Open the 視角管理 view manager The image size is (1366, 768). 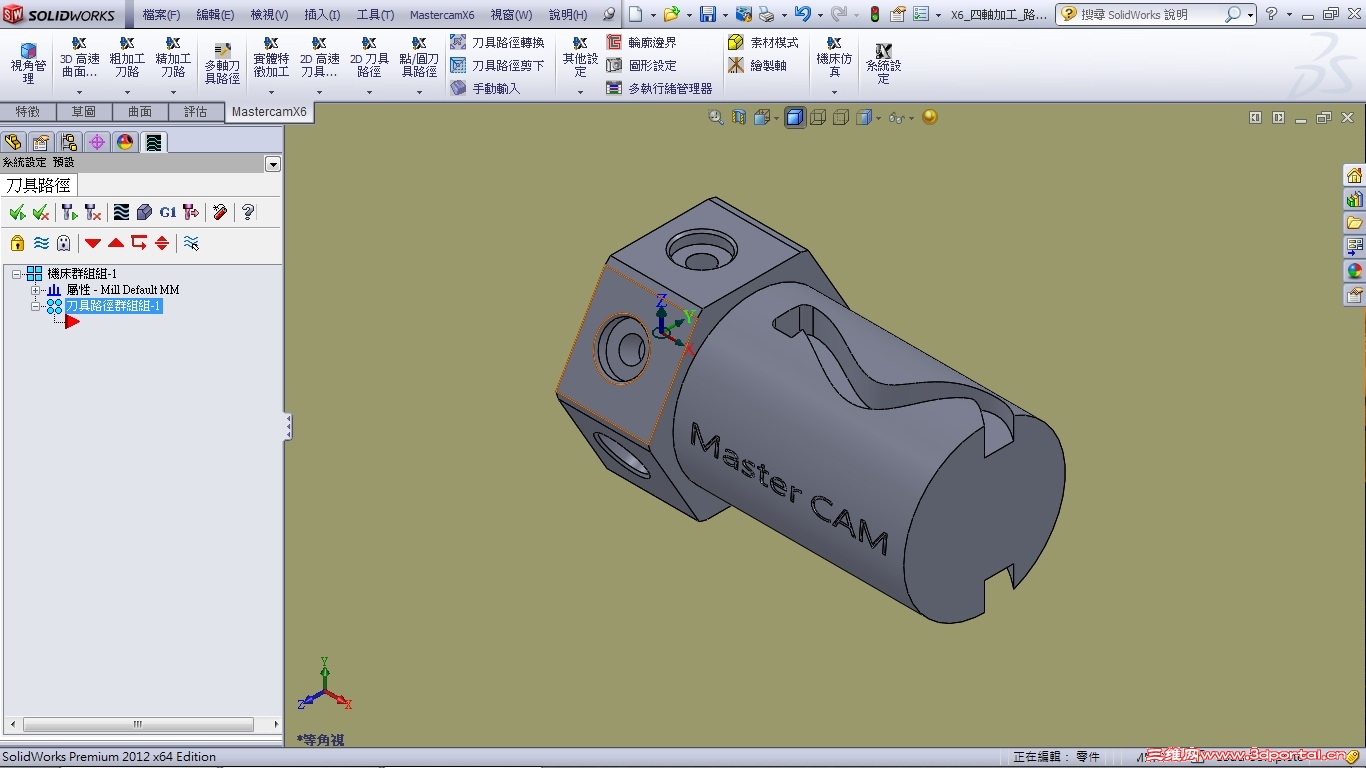28,63
